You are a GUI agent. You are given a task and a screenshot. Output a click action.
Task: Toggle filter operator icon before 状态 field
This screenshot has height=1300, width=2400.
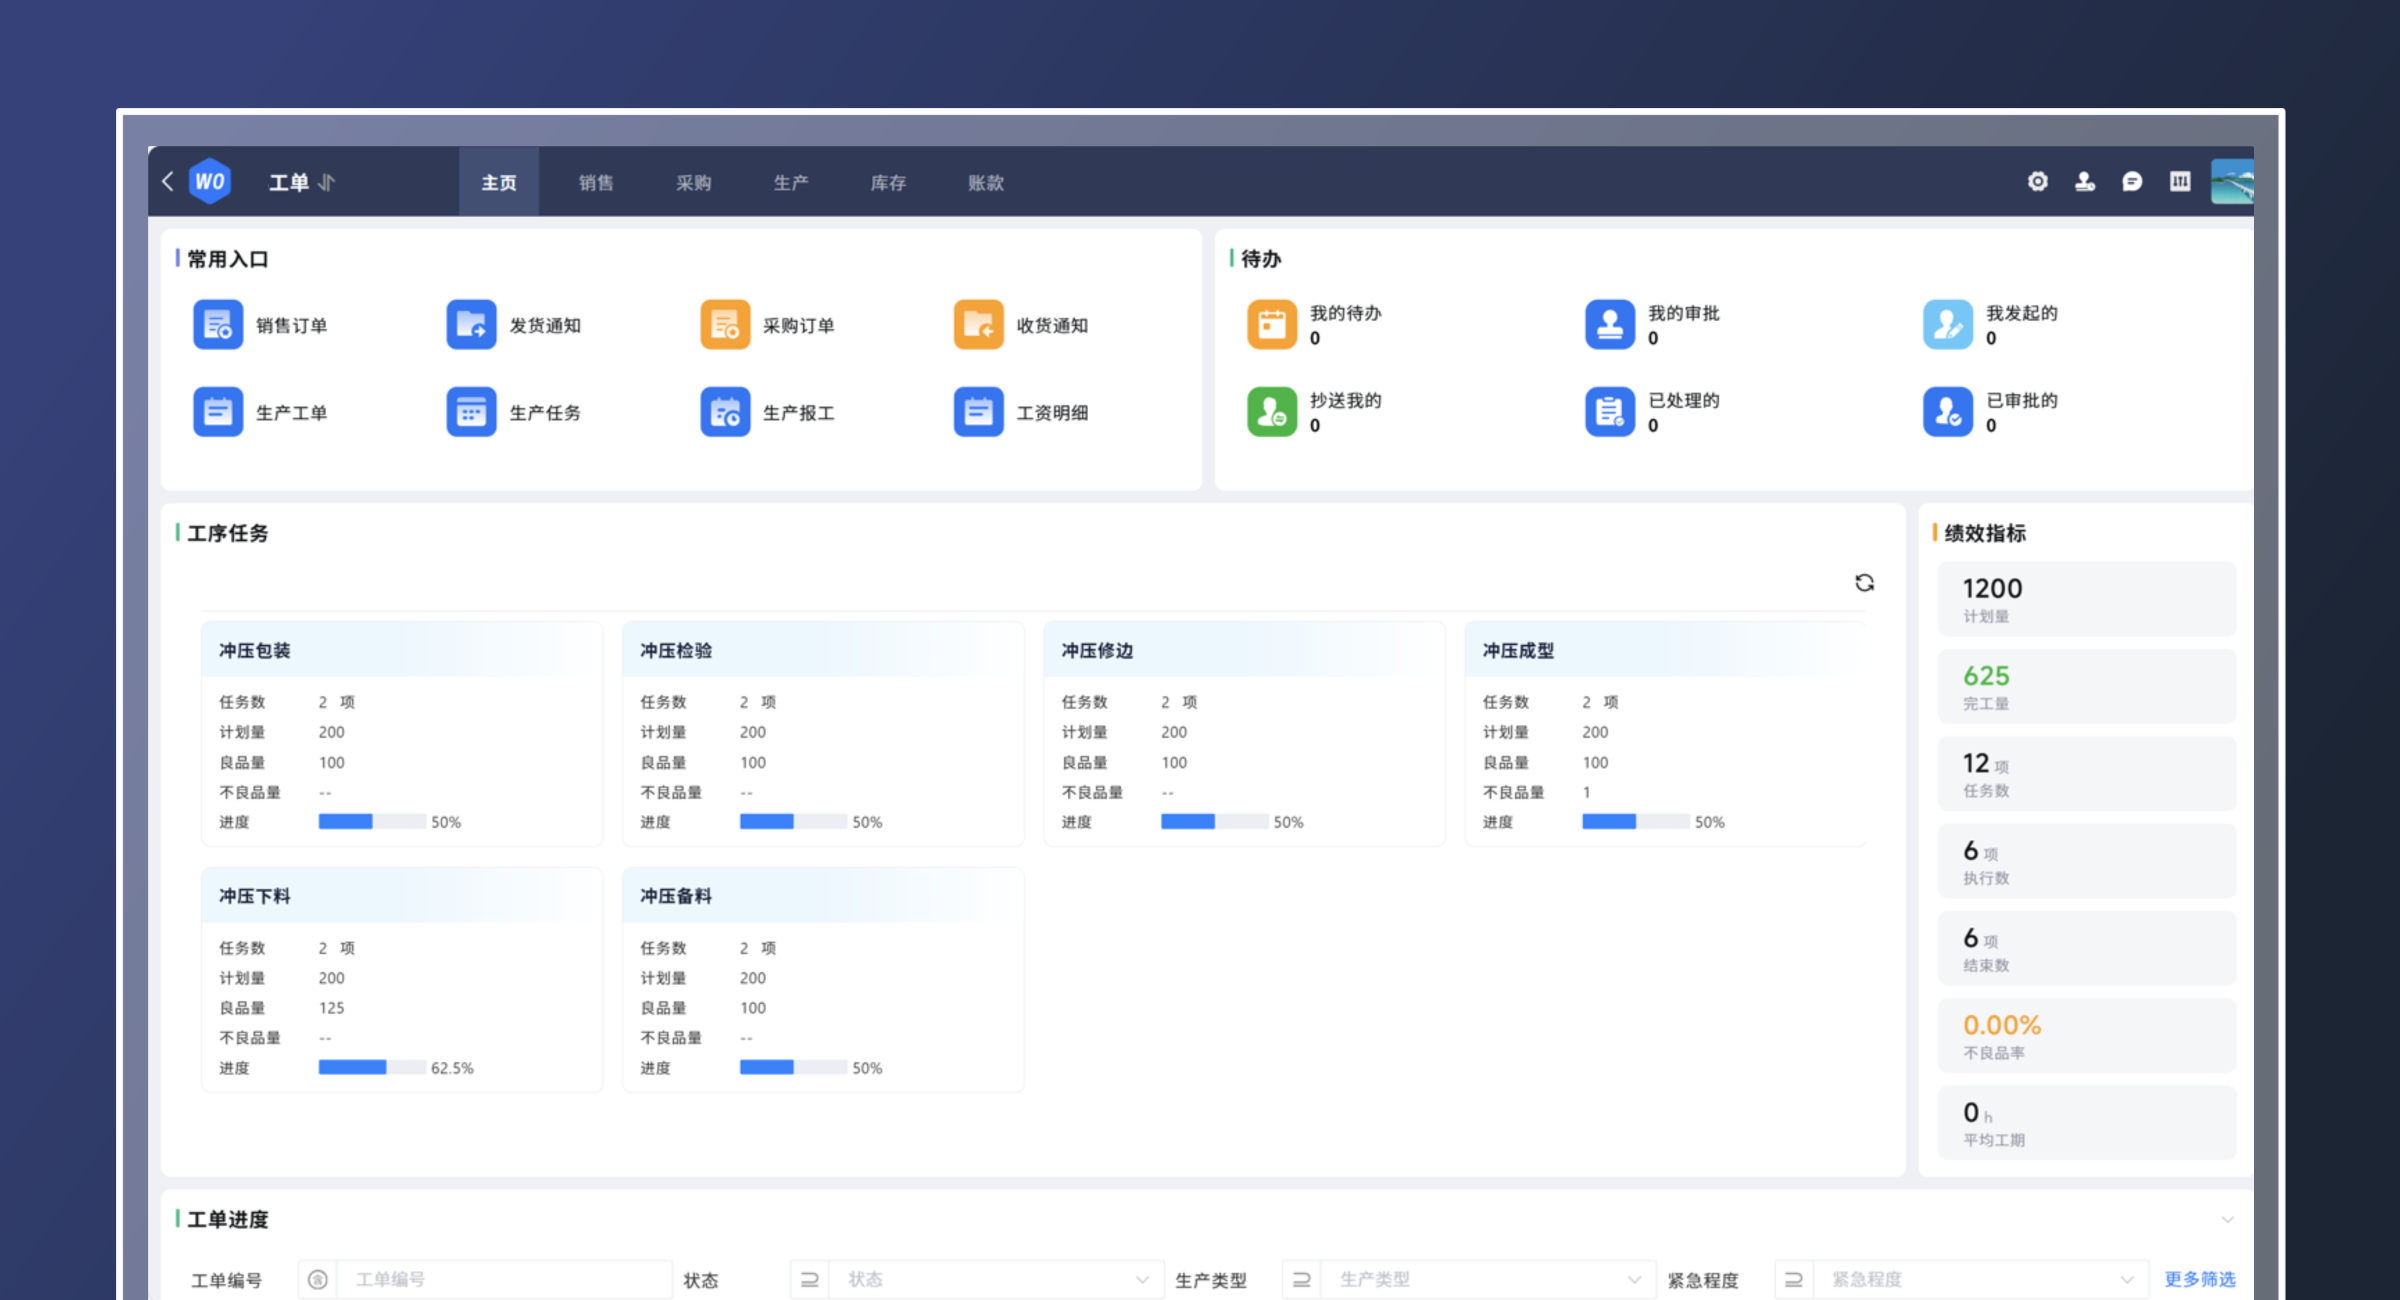tap(810, 1279)
